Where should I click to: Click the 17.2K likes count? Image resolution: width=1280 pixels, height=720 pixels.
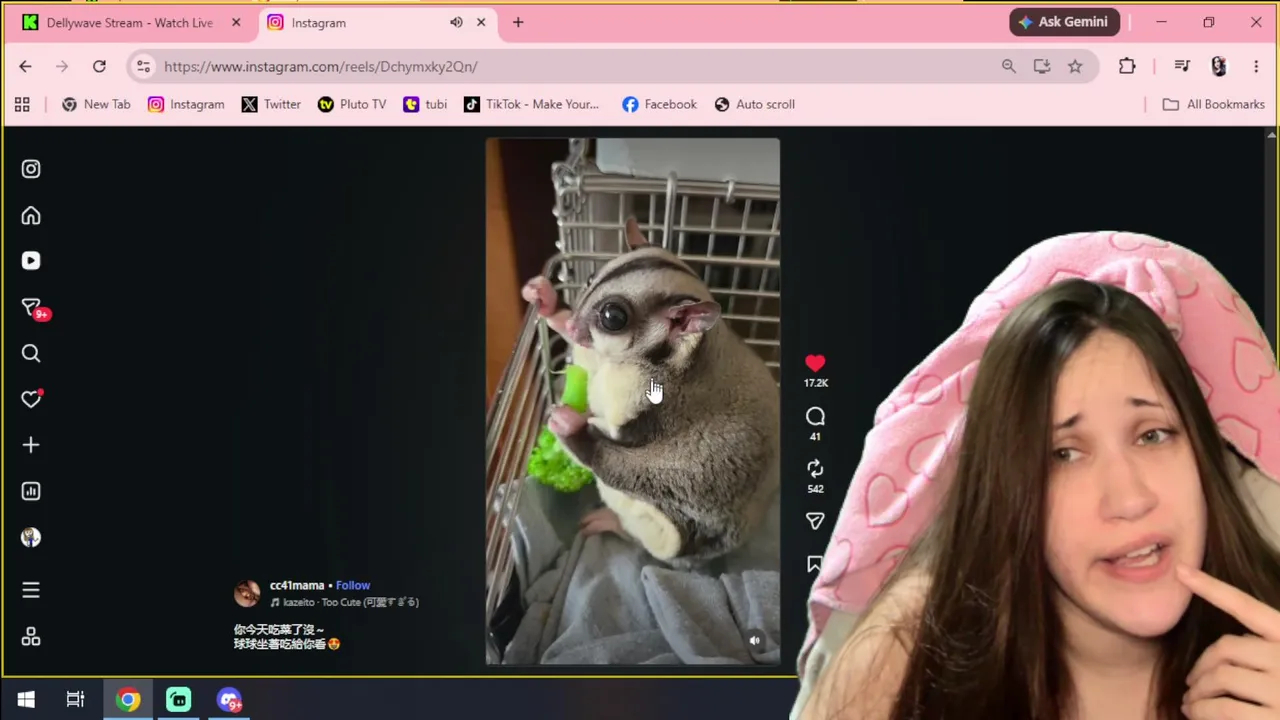816,383
